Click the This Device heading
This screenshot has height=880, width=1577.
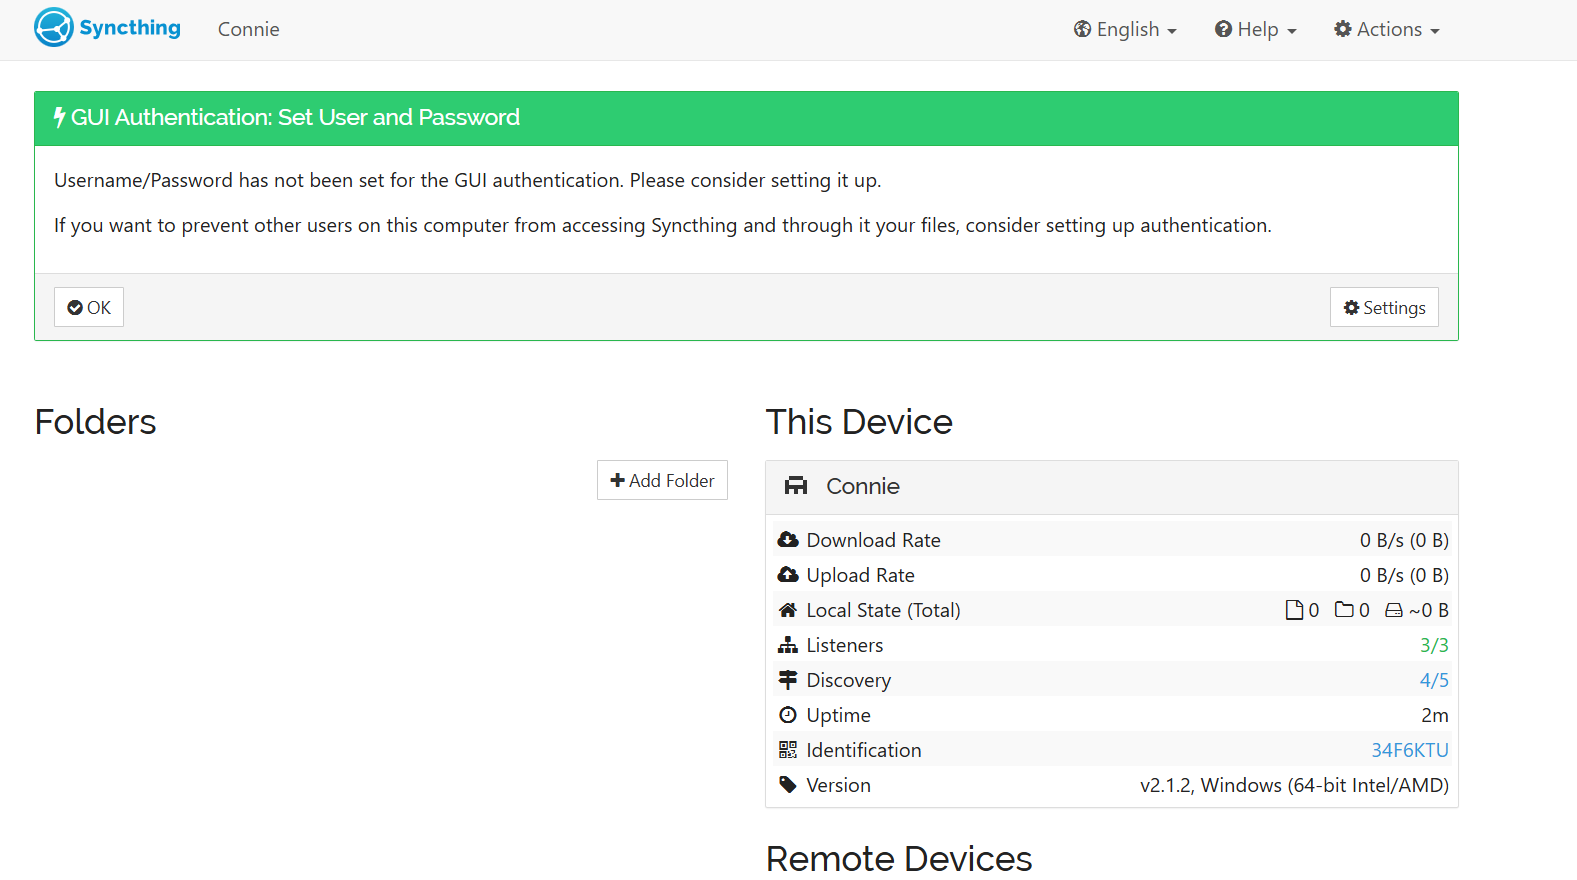tap(859, 422)
